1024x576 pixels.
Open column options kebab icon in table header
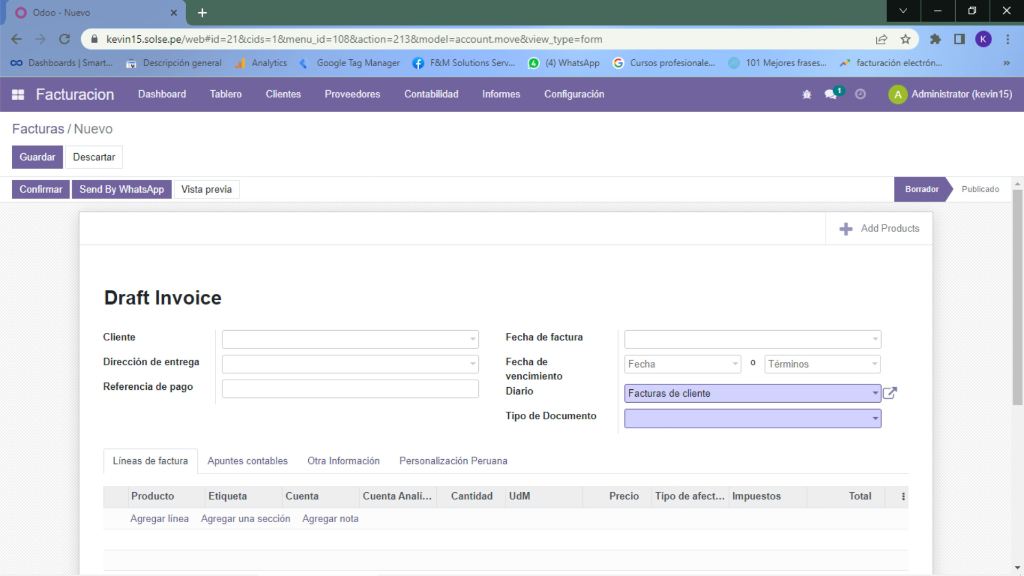coord(903,496)
